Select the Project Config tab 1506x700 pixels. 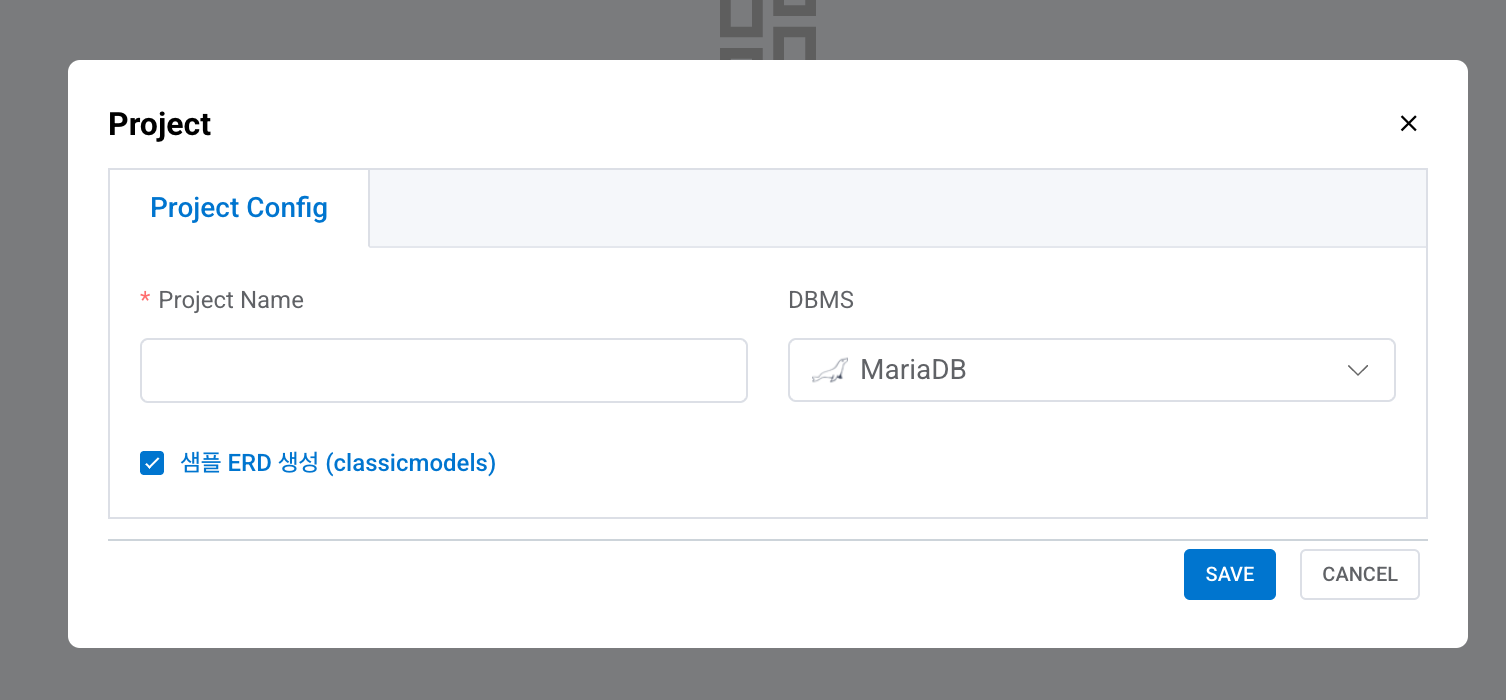[239, 208]
